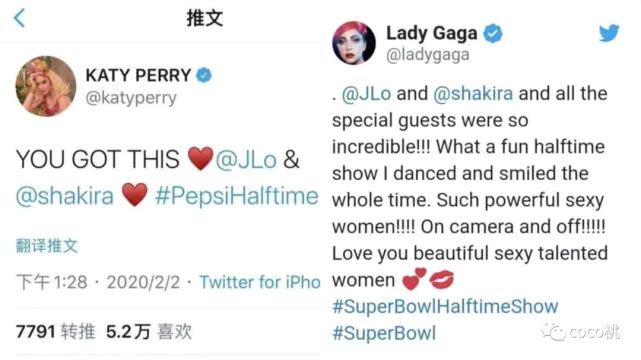Tap Katy Perry's blue verified badge
Viewport: 641px width, 360px height.
[x=204, y=75]
